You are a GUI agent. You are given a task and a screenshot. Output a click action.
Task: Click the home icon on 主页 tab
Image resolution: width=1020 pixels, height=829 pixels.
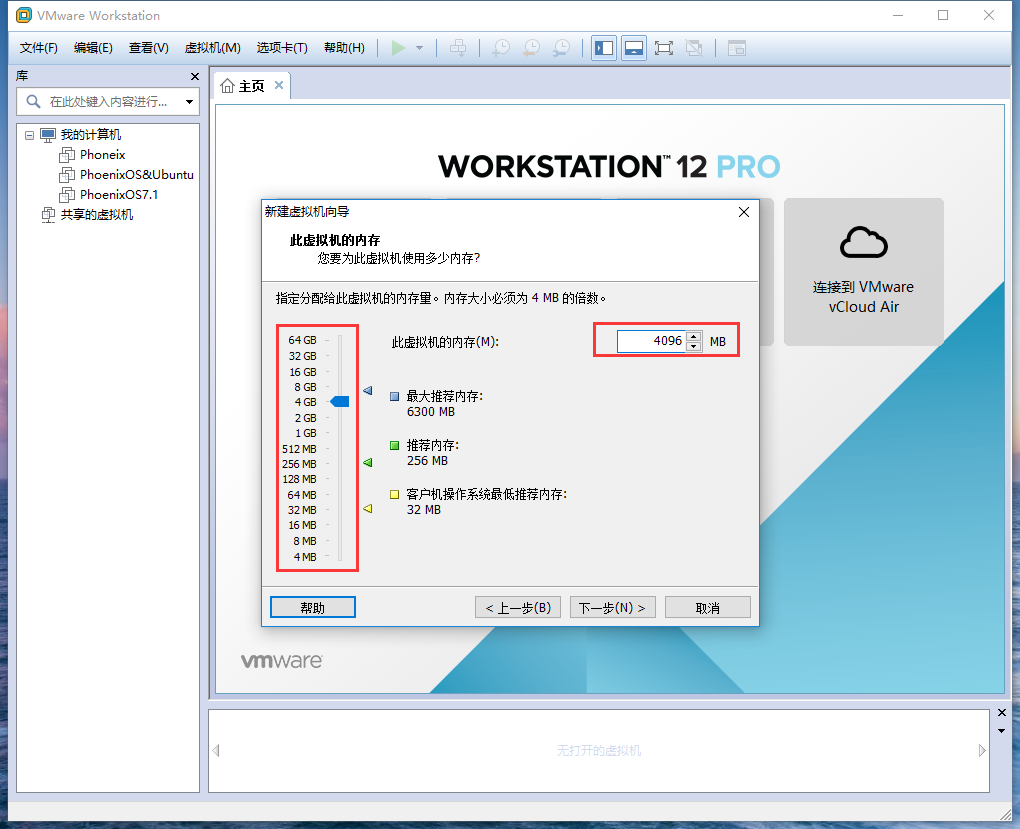pos(227,86)
